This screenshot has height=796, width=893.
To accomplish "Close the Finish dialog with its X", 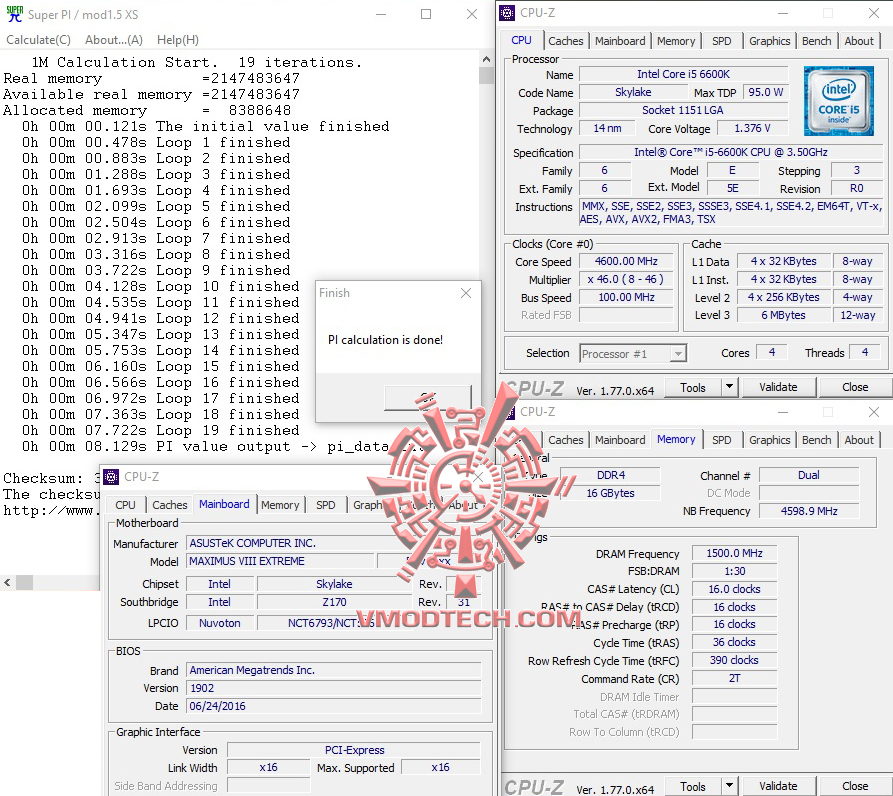I will (x=466, y=293).
